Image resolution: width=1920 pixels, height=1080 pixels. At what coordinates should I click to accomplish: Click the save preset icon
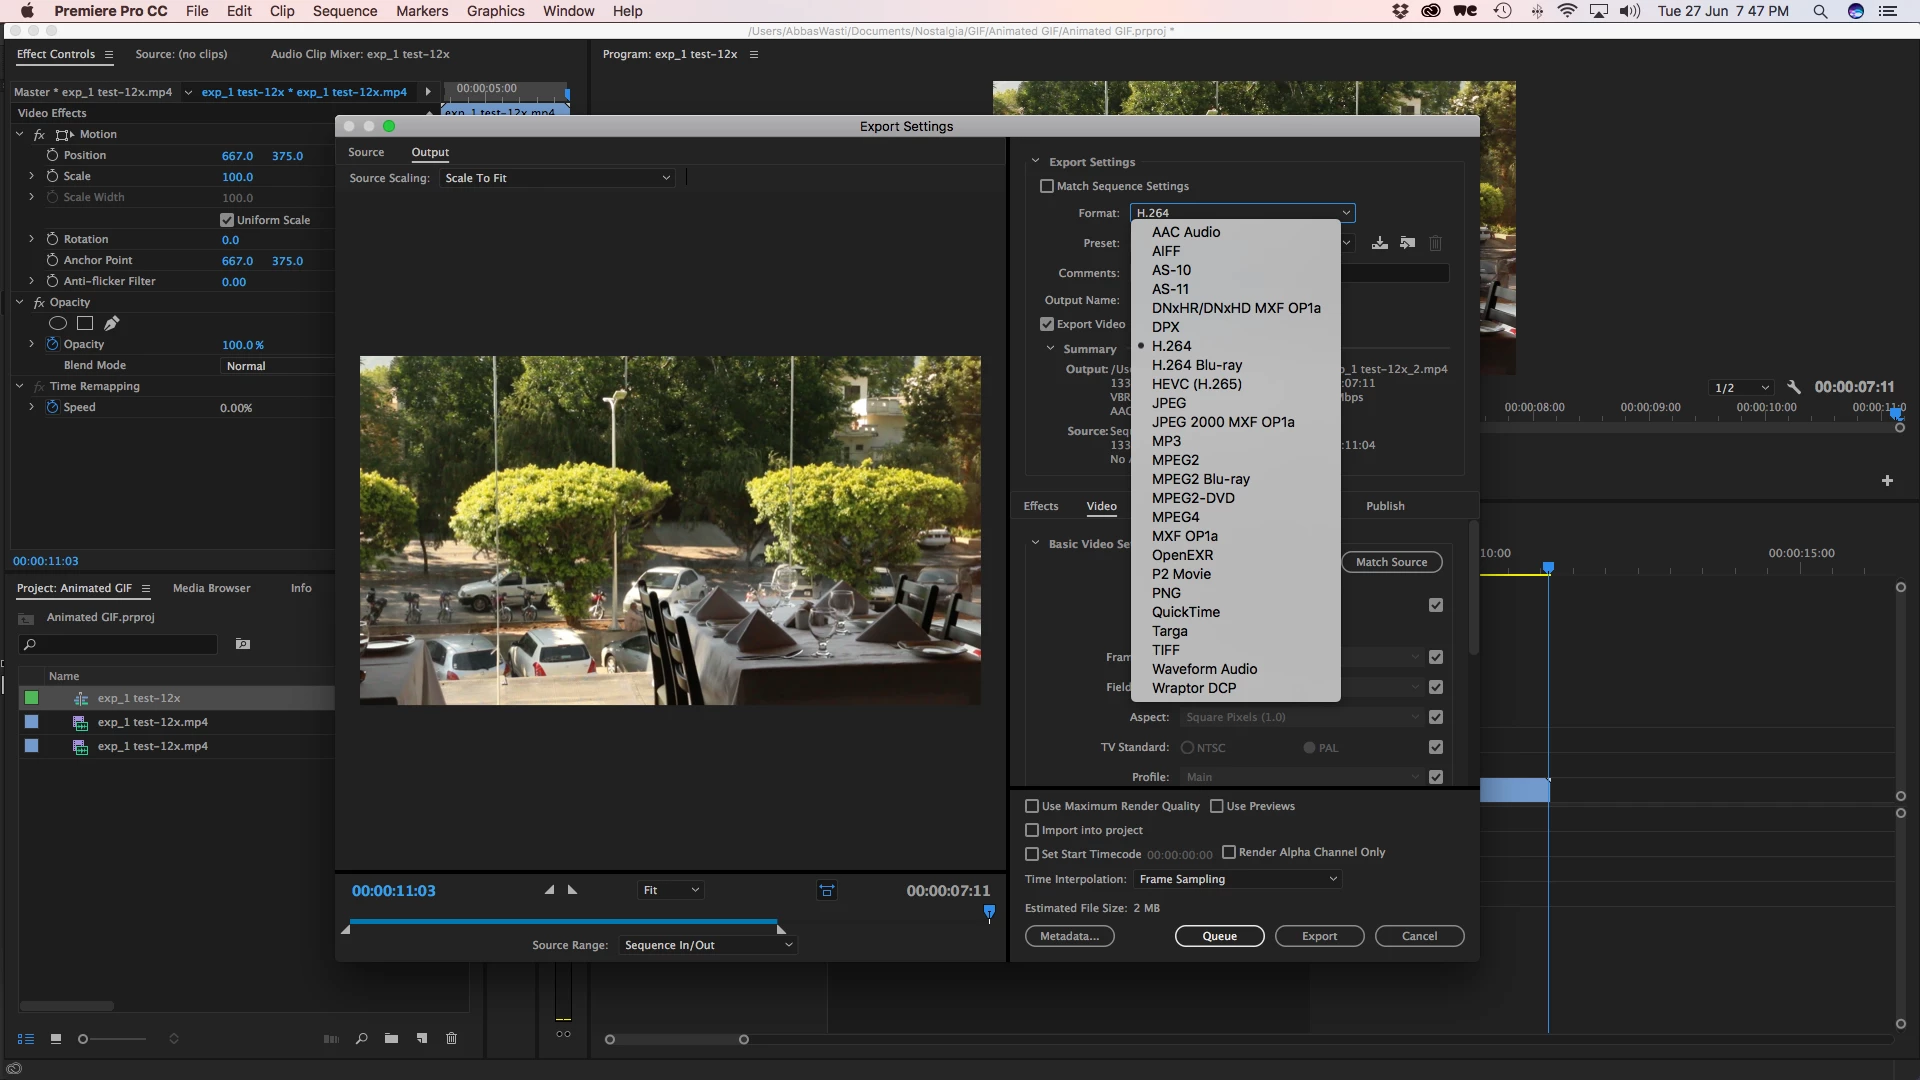click(1379, 243)
